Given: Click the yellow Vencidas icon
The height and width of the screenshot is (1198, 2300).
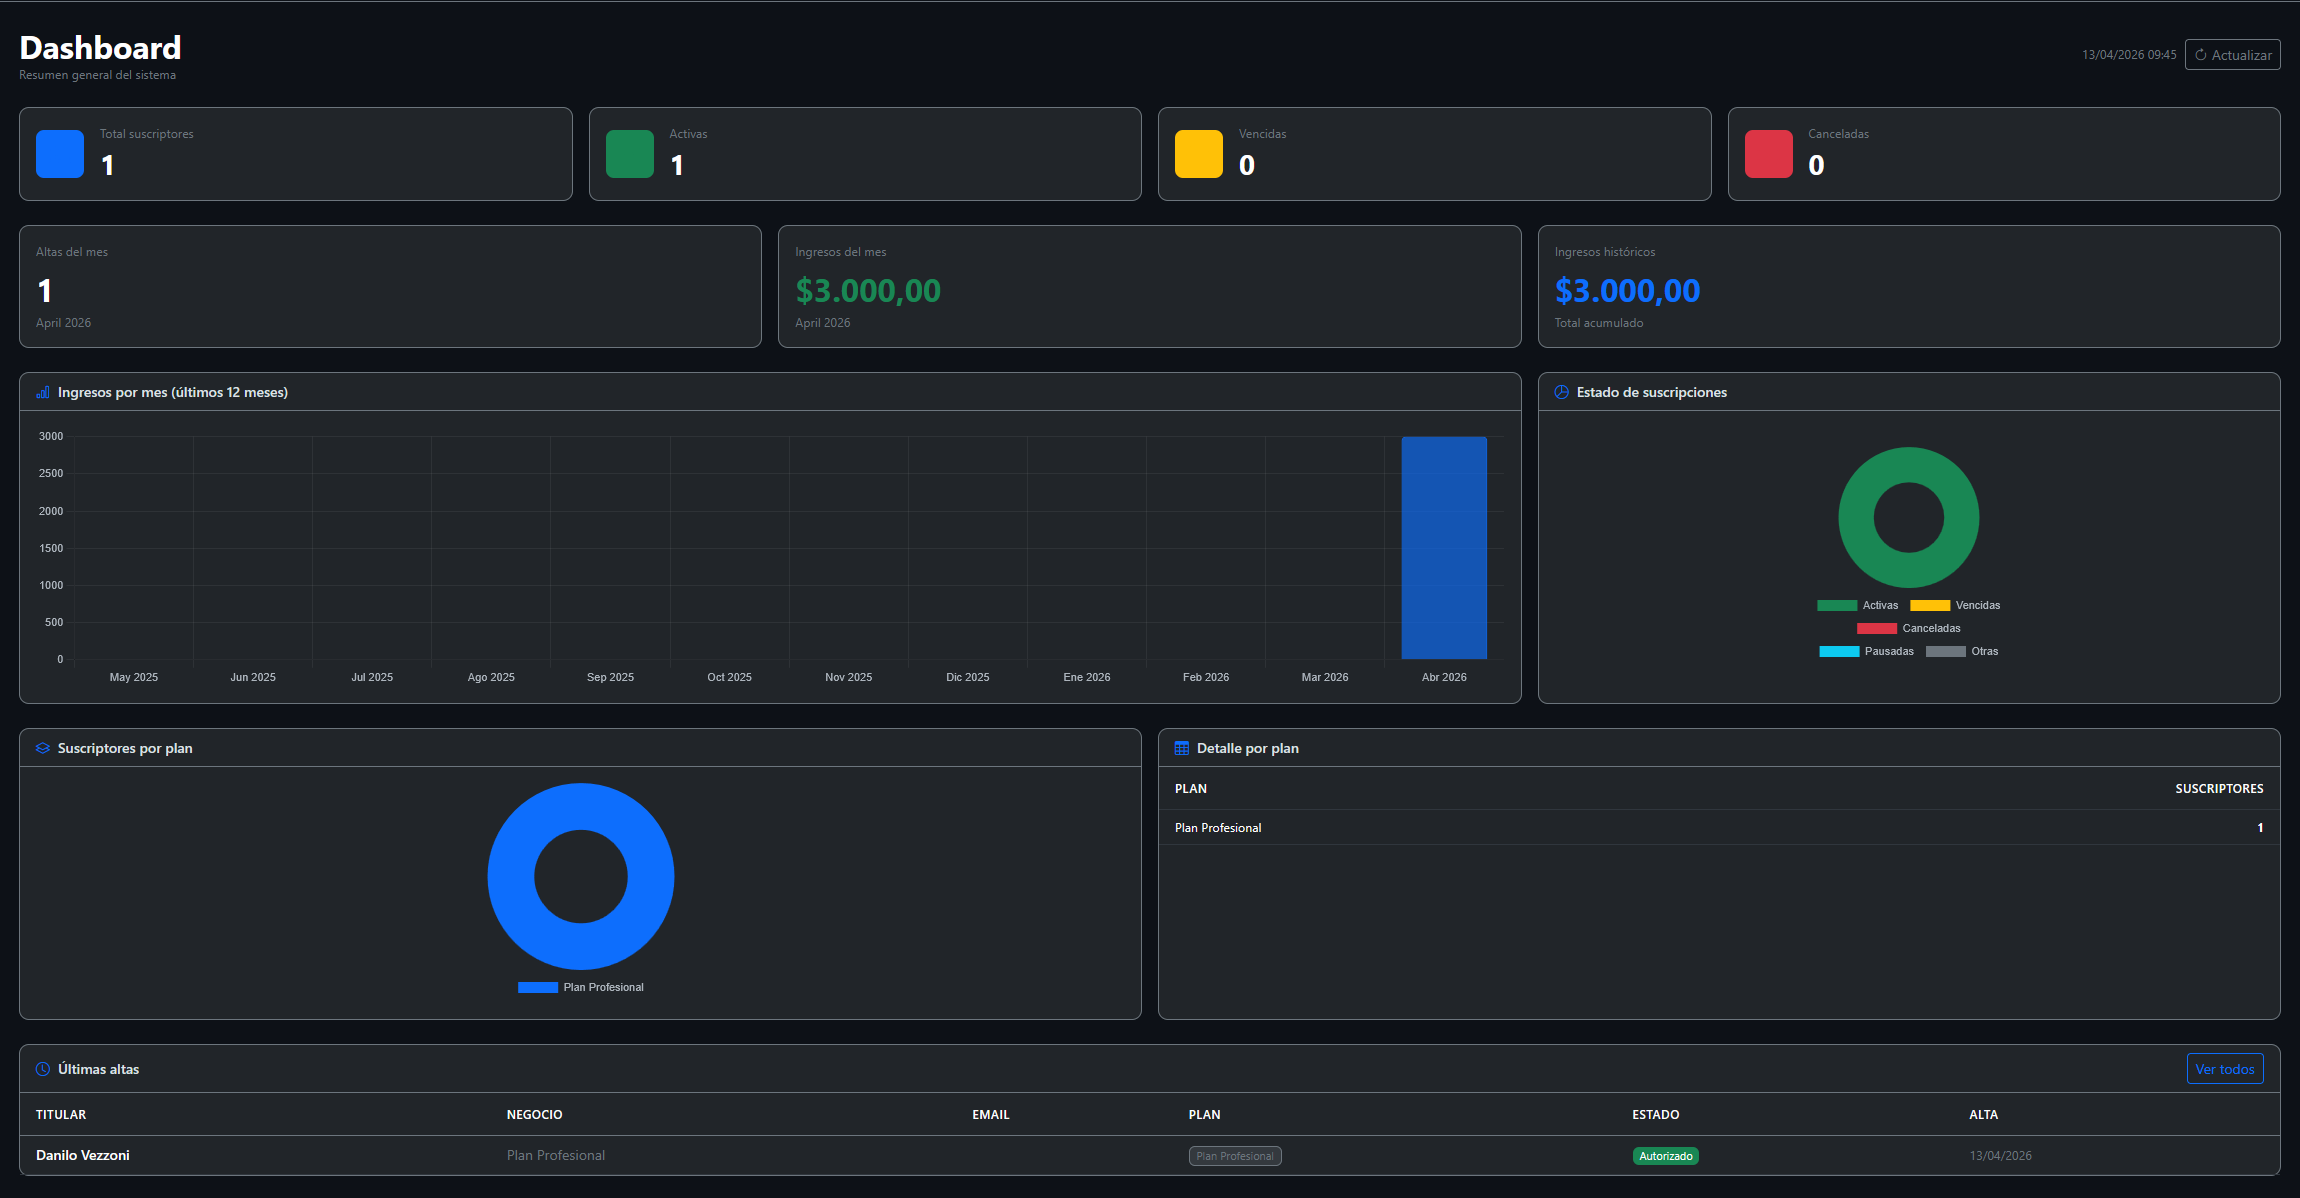Looking at the screenshot, I should pos(1199,154).
